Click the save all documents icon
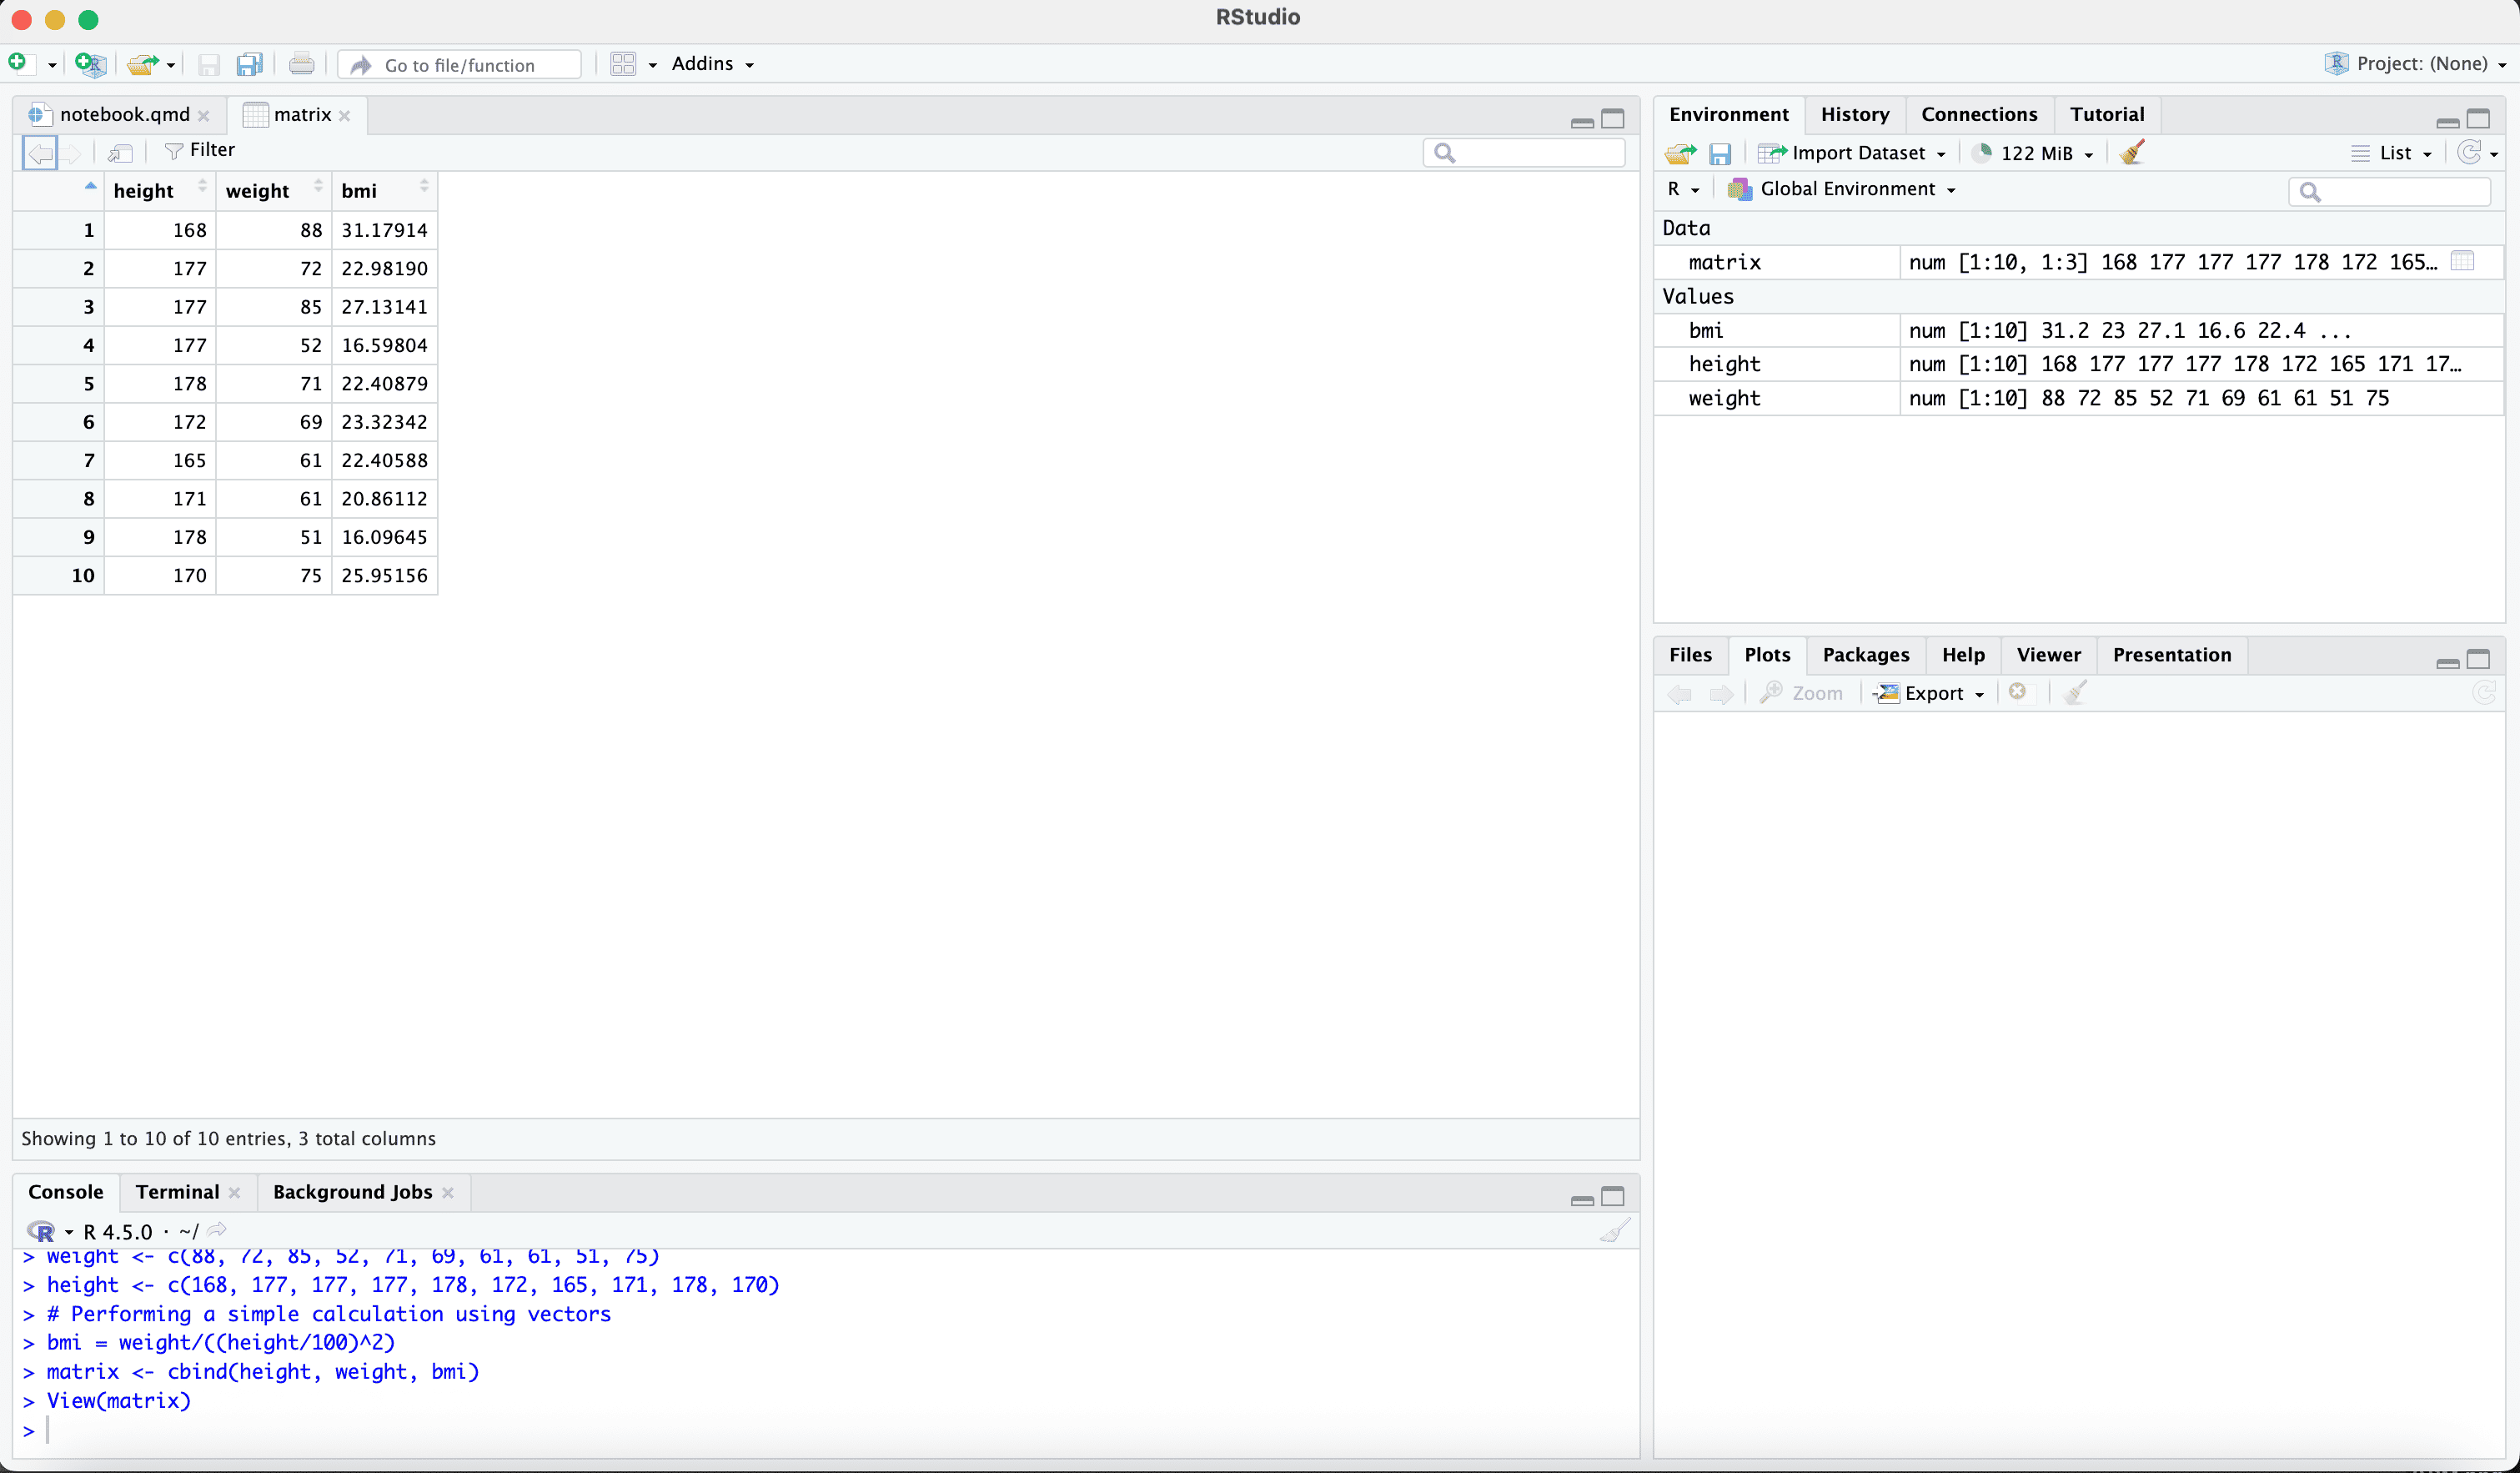The height and width of the screenshot is (1473, 2520). point(249,65)
